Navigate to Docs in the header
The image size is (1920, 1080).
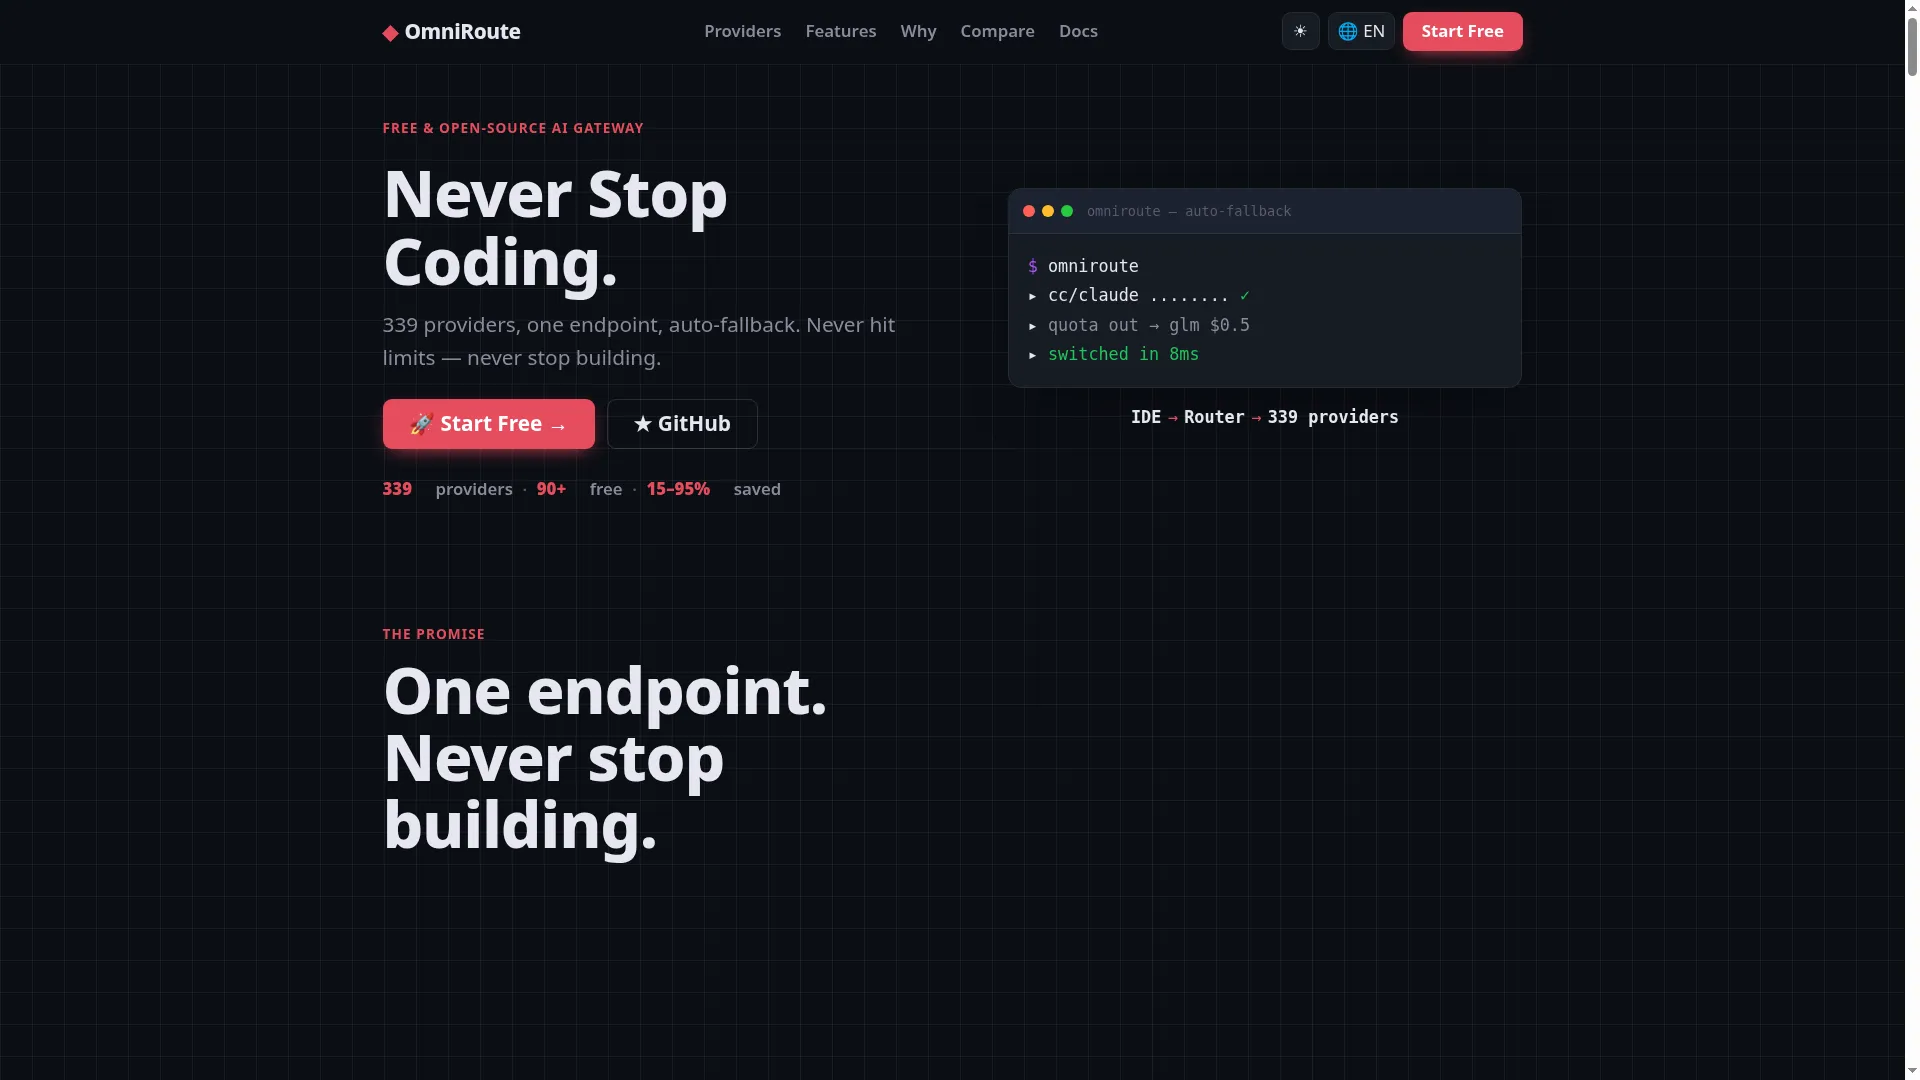tap(1078, 31)
